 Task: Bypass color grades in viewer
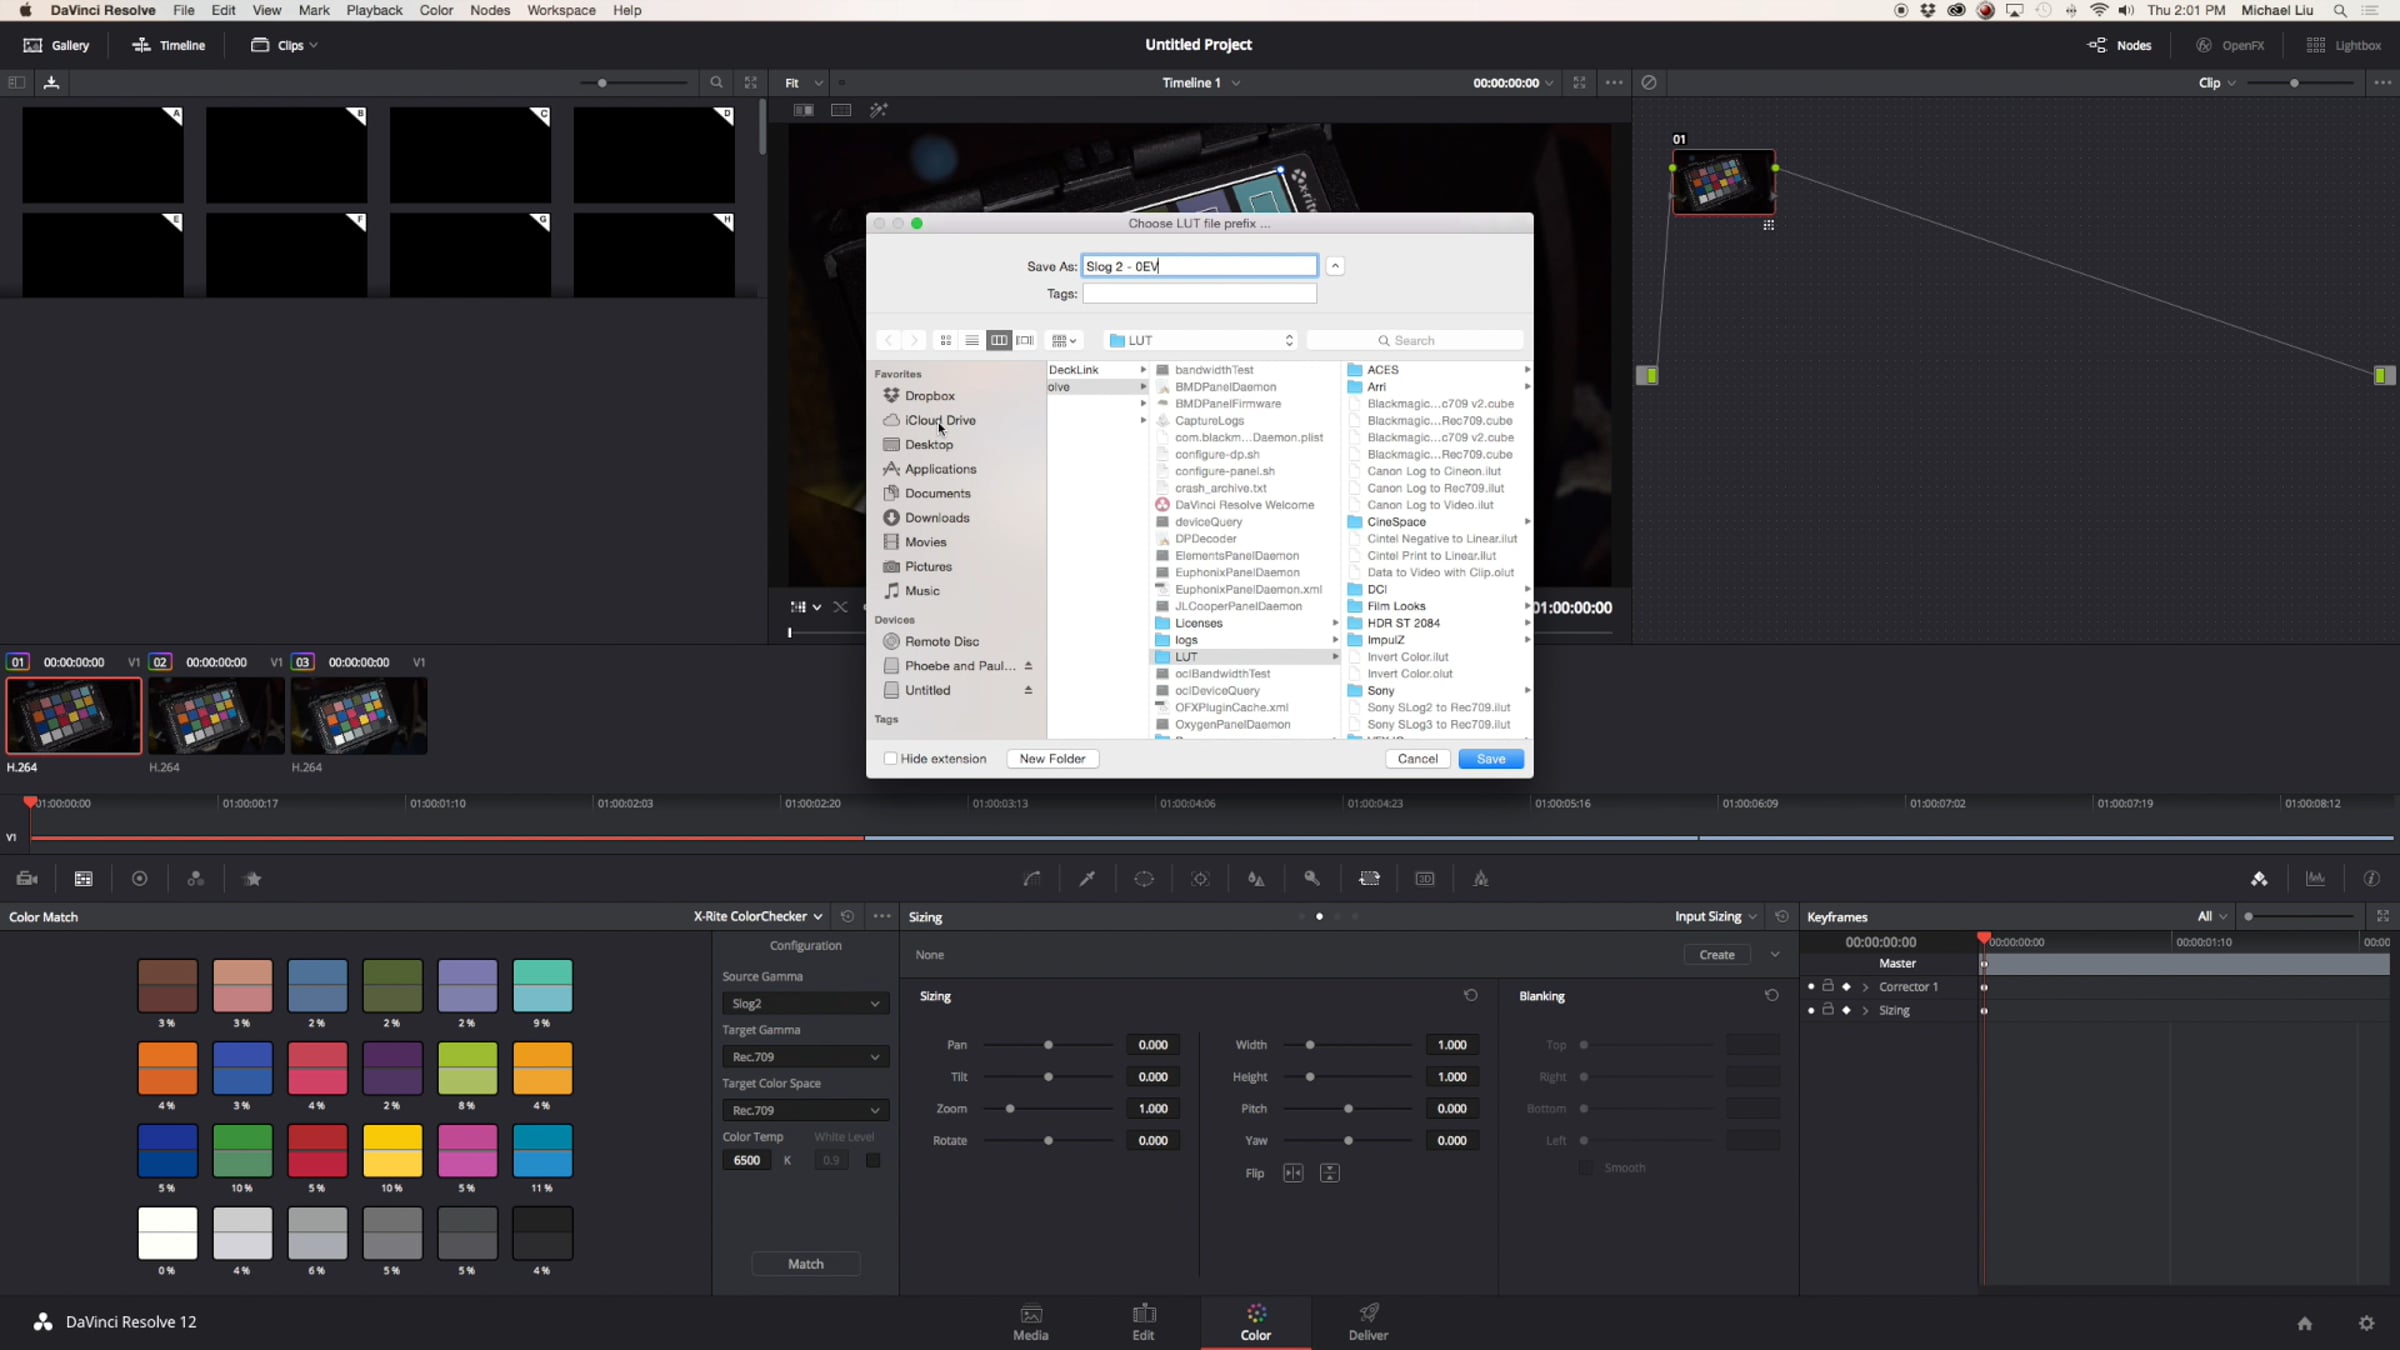[1649, 83]
